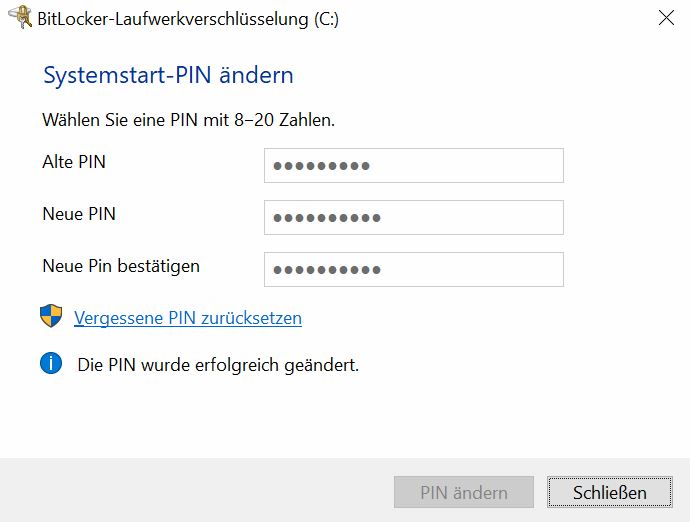Click the UAC shield icon beside reset link
Viewport: 690px width, 522px height.
click(x=51, y=316)
